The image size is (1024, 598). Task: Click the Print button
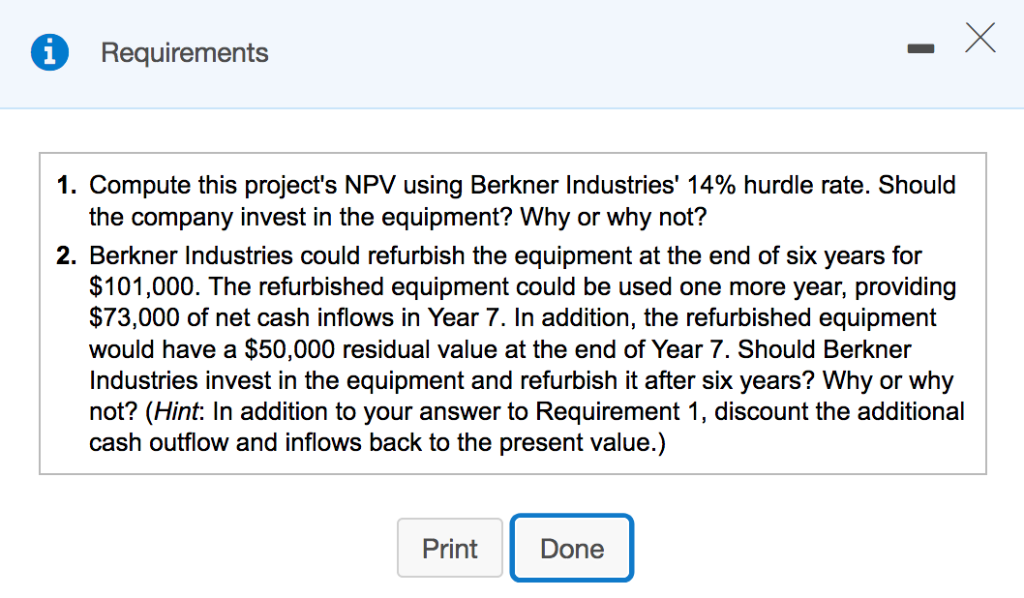450,548
